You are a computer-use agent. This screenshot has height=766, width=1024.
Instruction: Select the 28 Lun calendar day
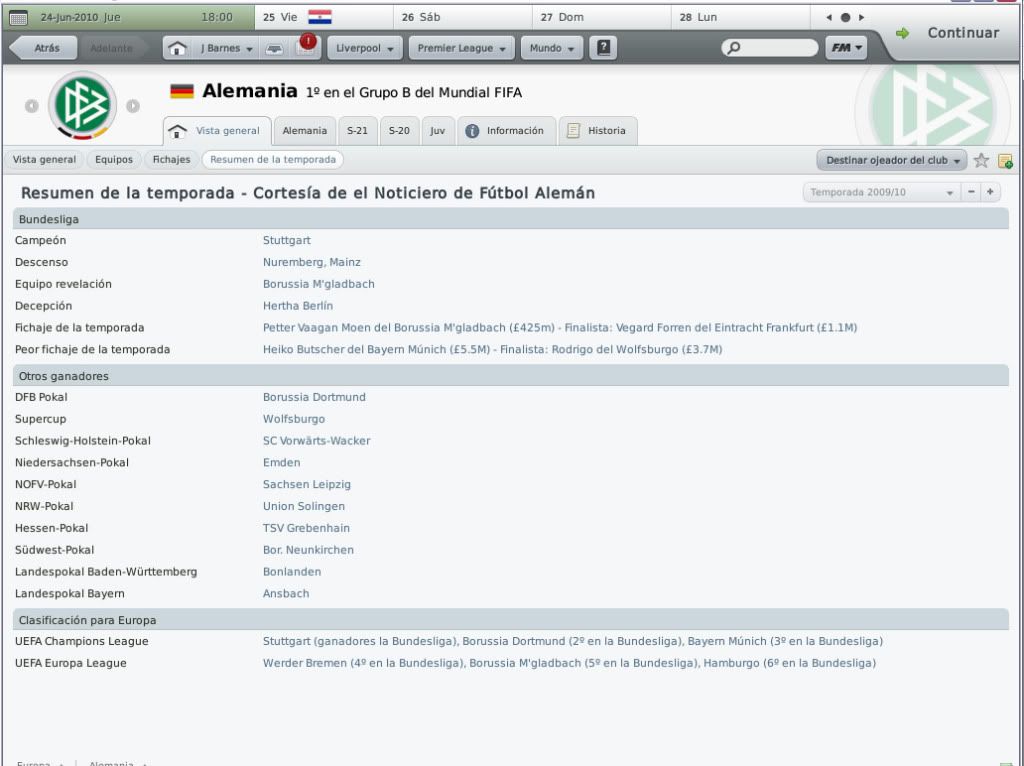740,17
